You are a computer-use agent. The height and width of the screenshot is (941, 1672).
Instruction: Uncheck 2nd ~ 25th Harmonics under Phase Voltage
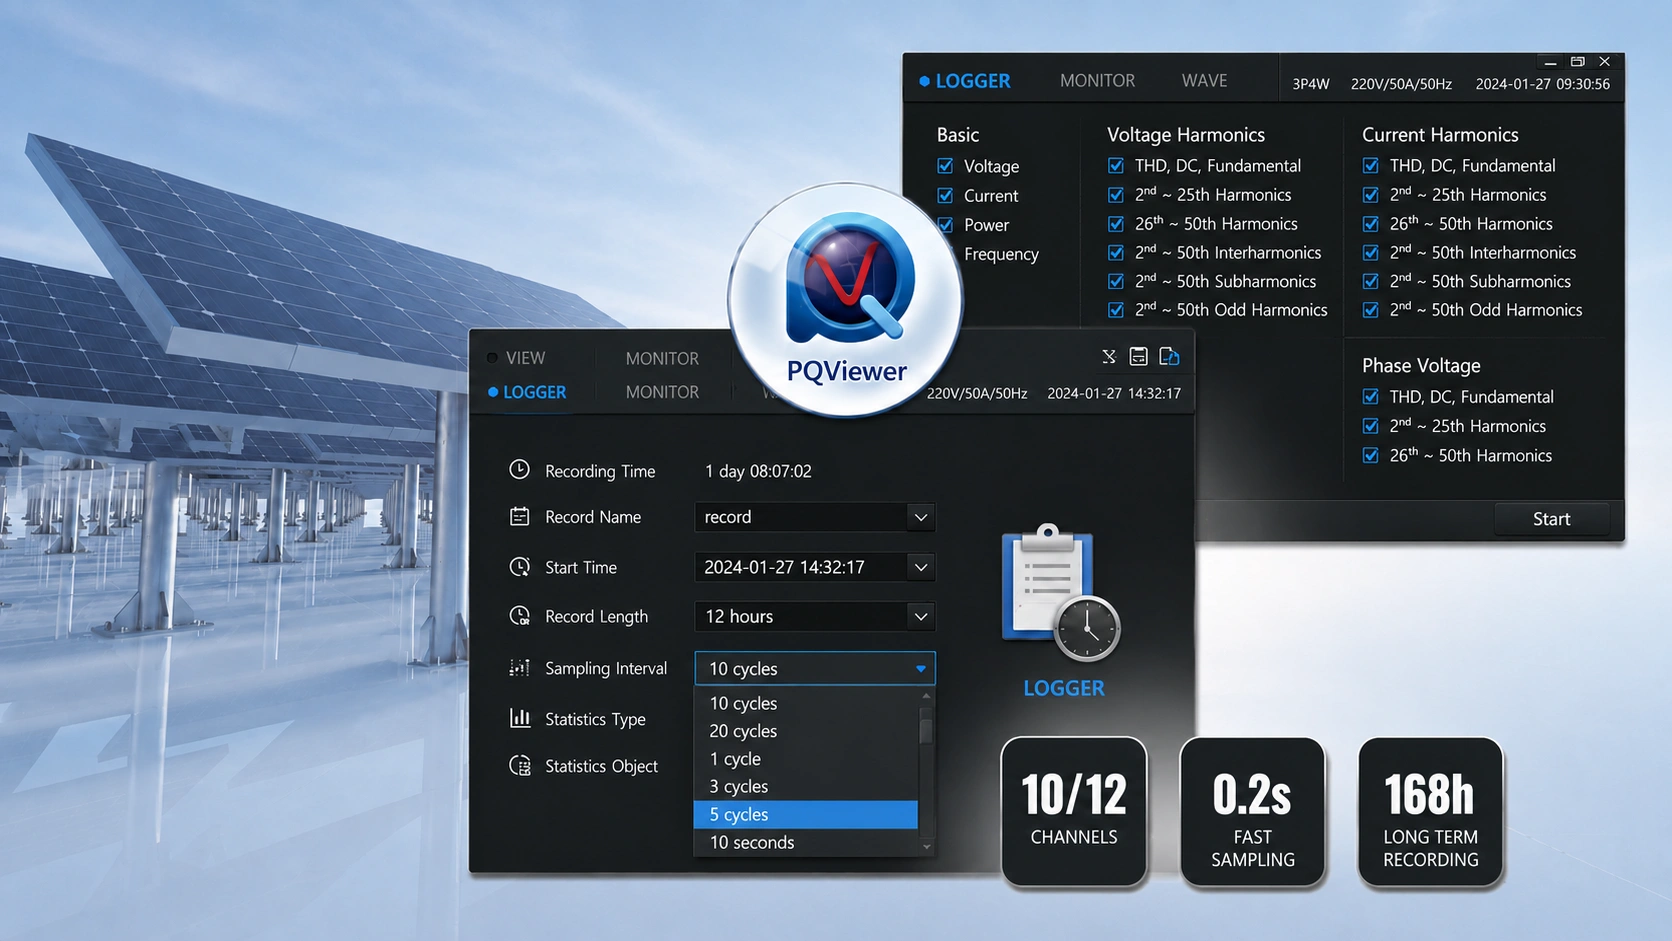pos(1371,426)
